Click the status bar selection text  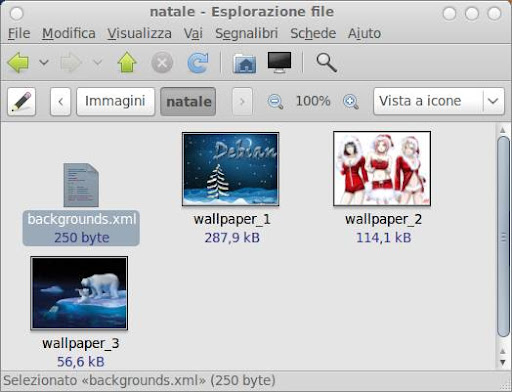pyautogui.click(x=139, y=380)
